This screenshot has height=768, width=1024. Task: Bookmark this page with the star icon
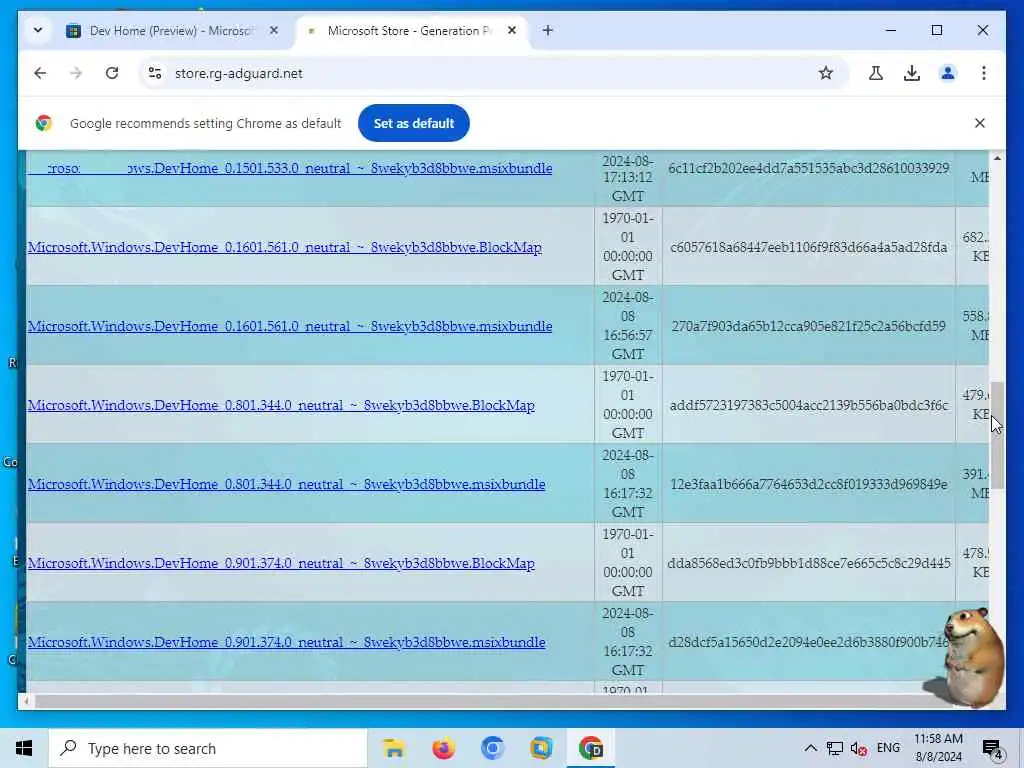[x=825, y=73]
